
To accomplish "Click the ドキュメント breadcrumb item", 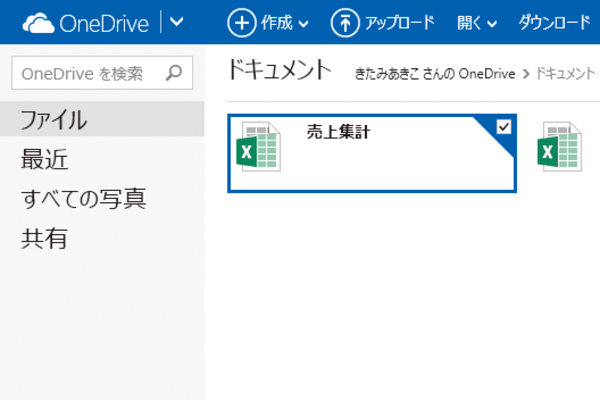I will point(565,73).
